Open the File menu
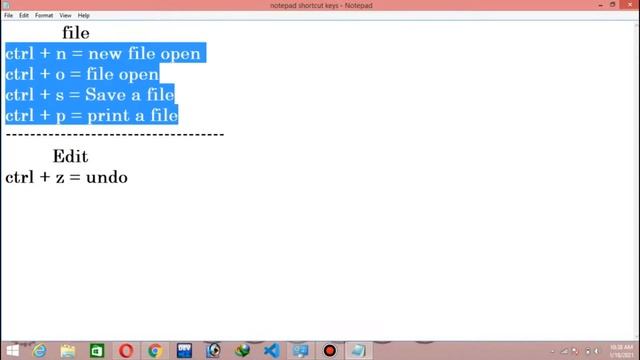This screenshot has width=640, height=360. click(9, 16)
